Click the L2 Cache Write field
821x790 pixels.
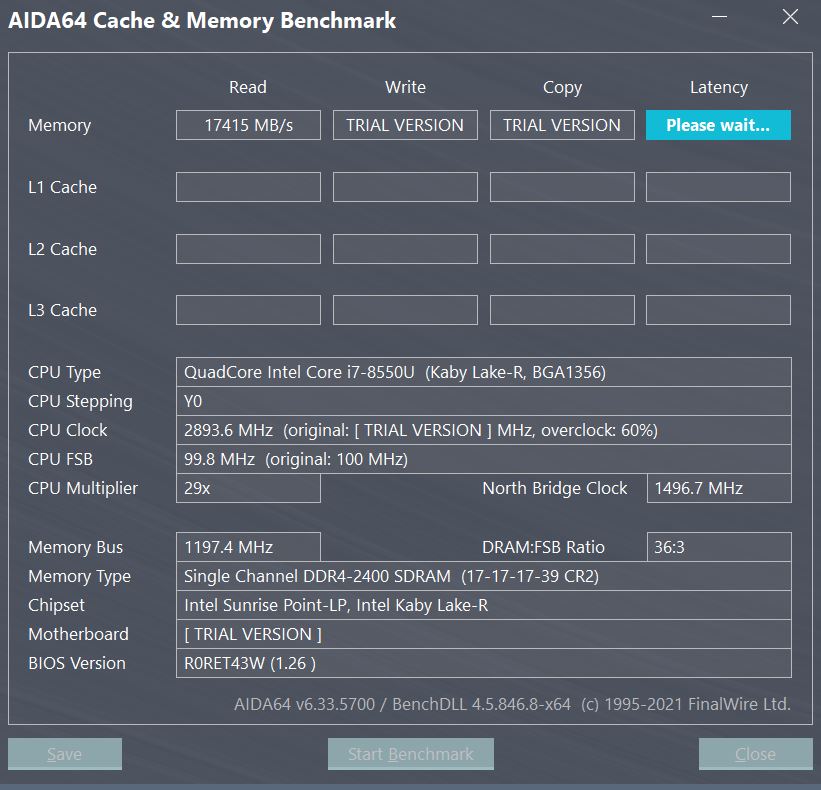[x=405, y=249]
